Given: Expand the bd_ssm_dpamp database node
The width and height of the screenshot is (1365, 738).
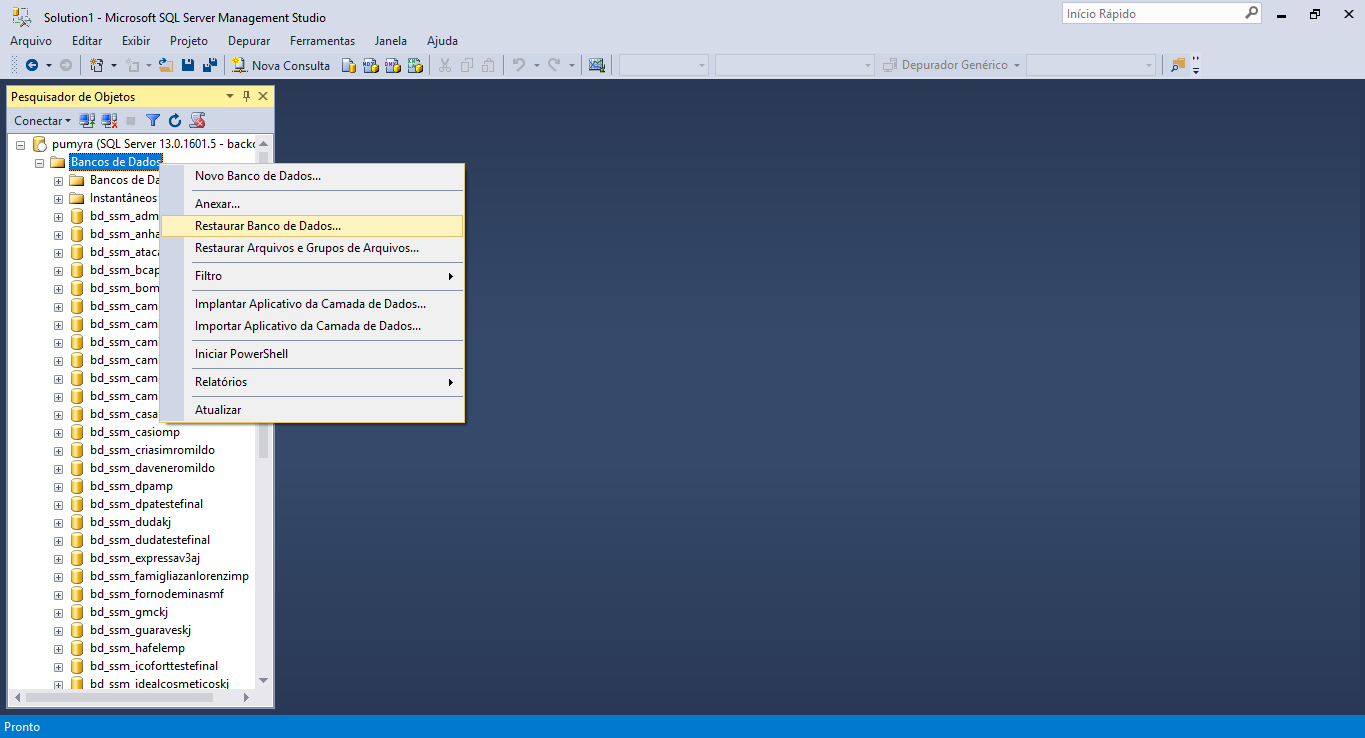Looking at the screenshot, I should coord(58,486).
